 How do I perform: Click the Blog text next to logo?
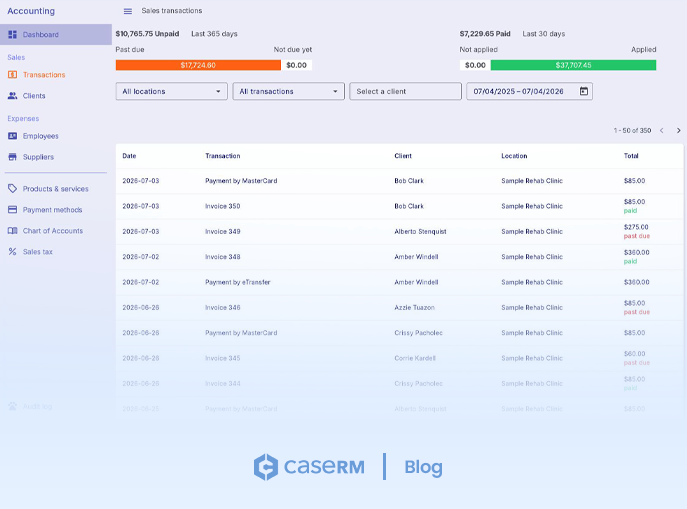(423, 467)
